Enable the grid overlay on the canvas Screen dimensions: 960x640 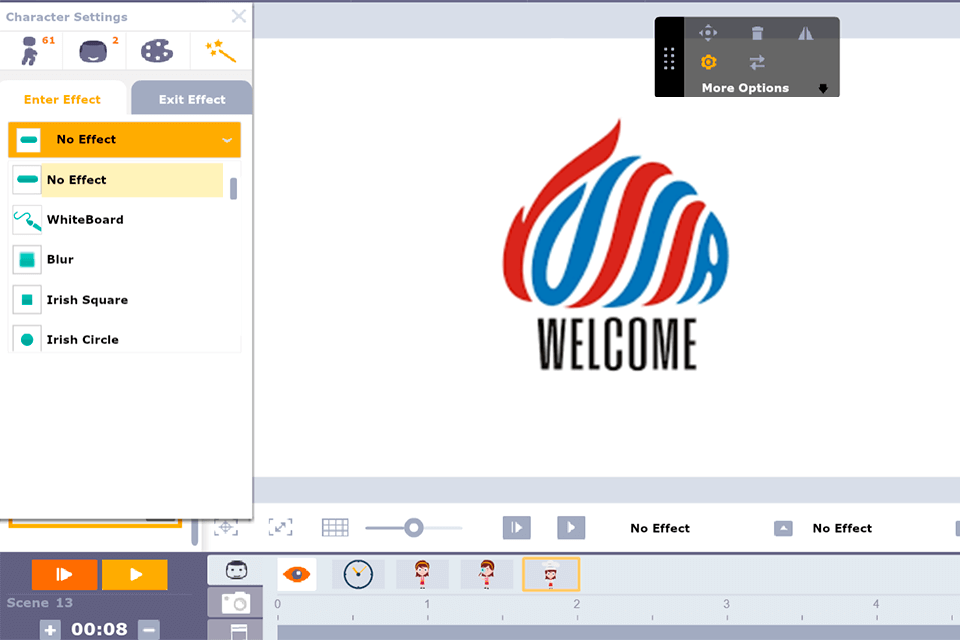(x=335, y=527)
